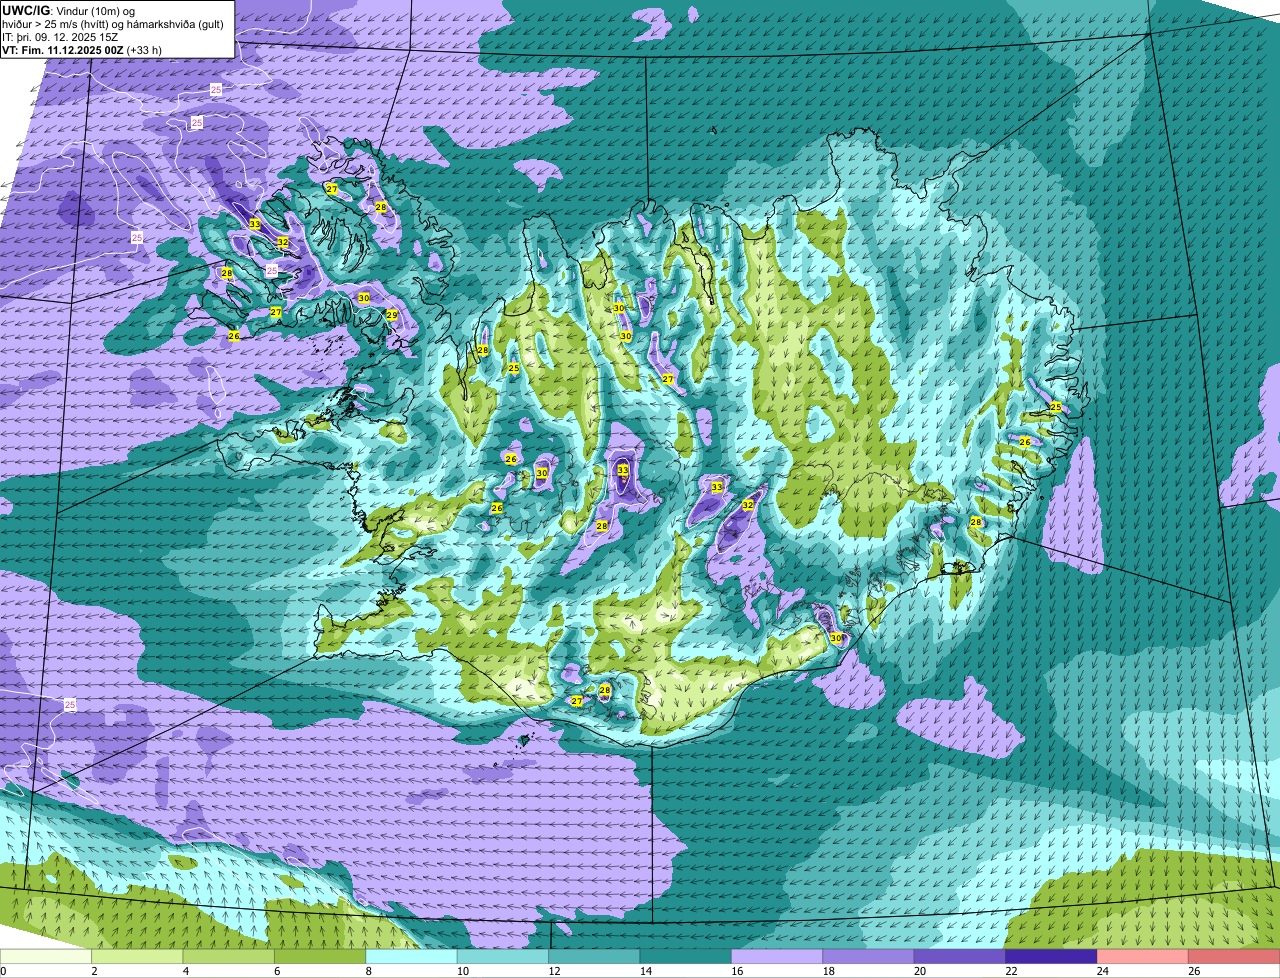Click the legend scale number 6

coord(277,971)
